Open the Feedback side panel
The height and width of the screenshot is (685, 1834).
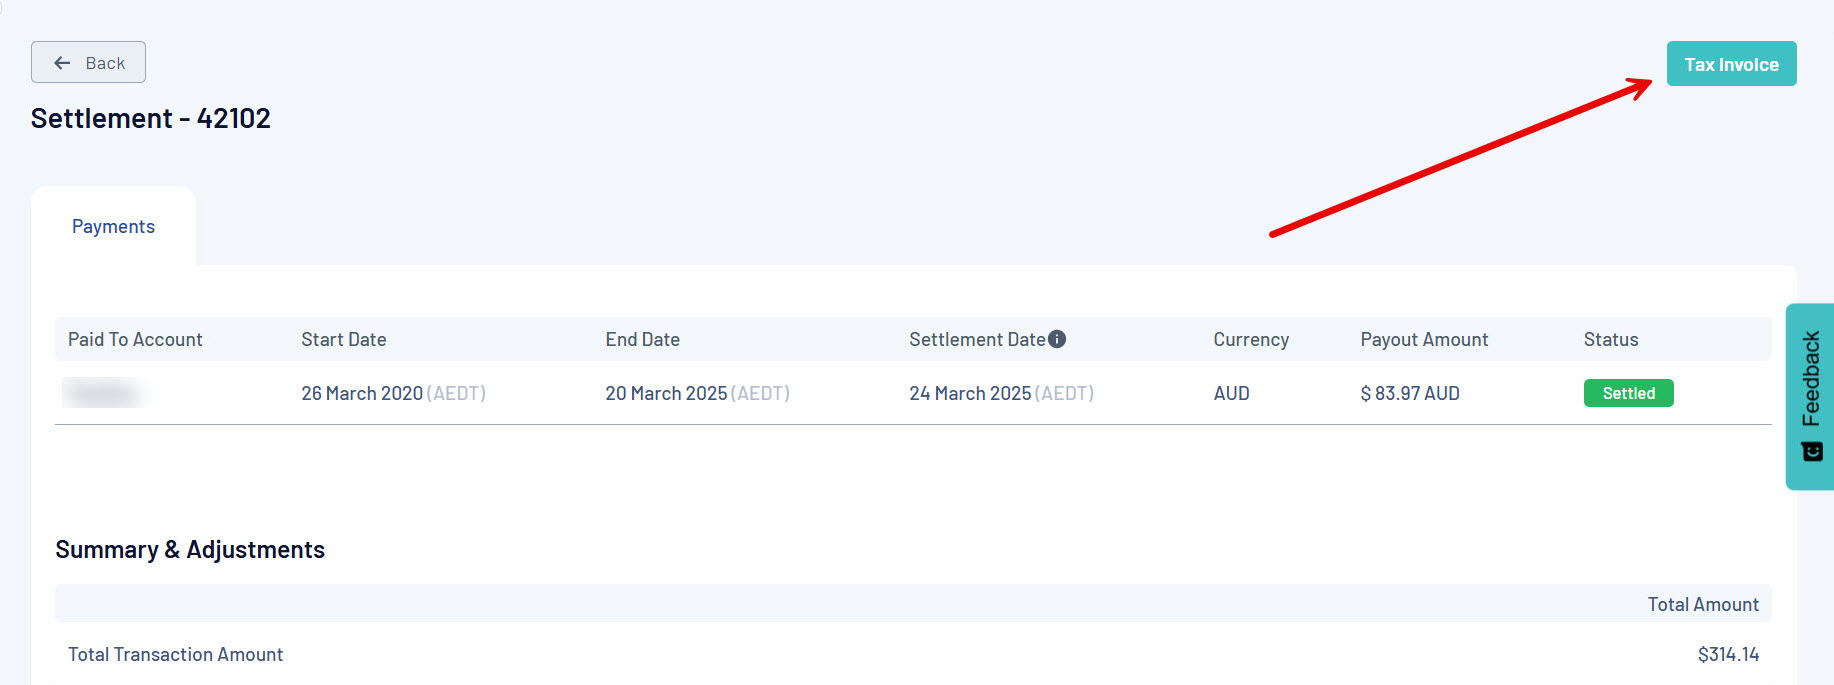pyautogui.click(x=1810, y=380)
